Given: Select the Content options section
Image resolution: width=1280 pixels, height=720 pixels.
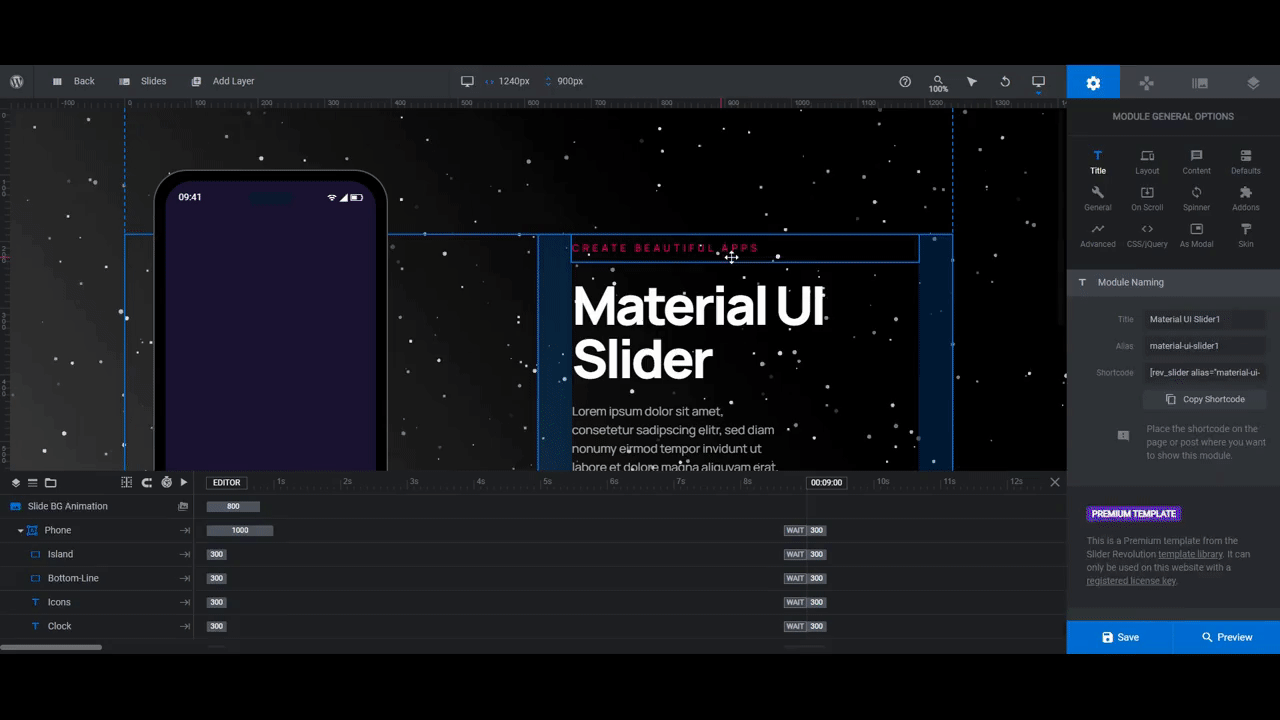Looking at the screenshot, I should click(1197, 162).
